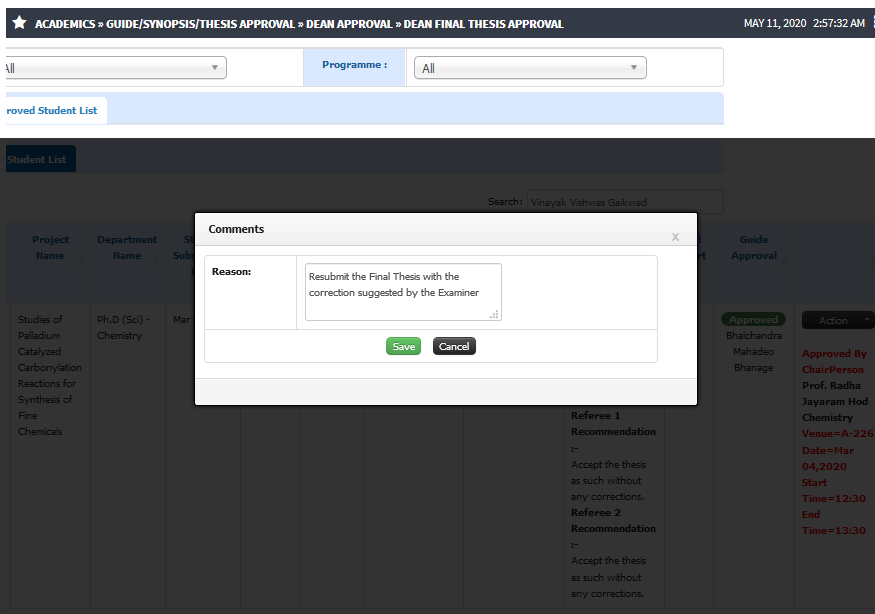Image resolution: width=875 pixels, height=614 pixels.
Task: Click guide name 'Bhalchandra Mahadeo Bhanage'
Action: tap(753, 352)
